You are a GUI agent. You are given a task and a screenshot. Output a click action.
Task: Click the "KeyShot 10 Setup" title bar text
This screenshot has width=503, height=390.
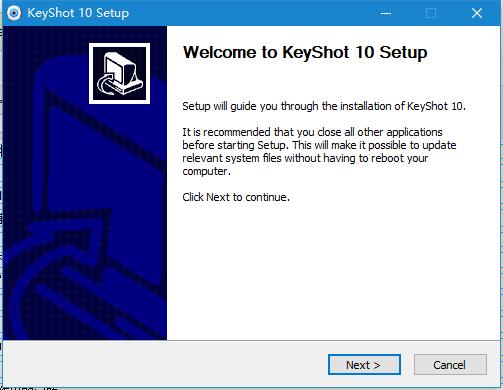[x=78, y=13]
